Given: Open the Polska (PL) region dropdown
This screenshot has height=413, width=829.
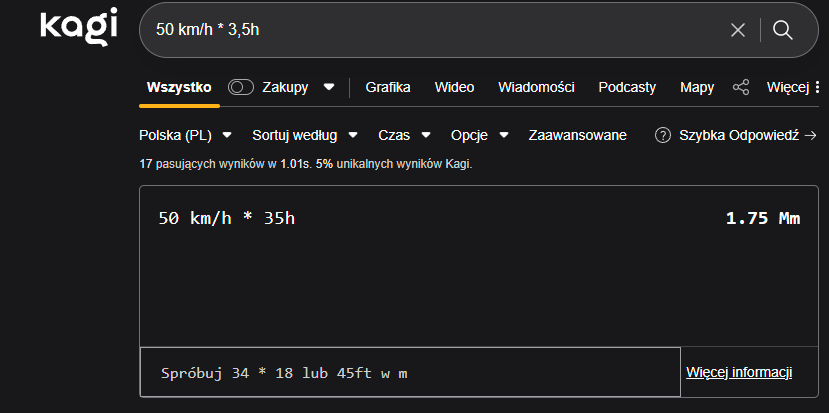Looking at the screenshot, I should click(185, 135).
